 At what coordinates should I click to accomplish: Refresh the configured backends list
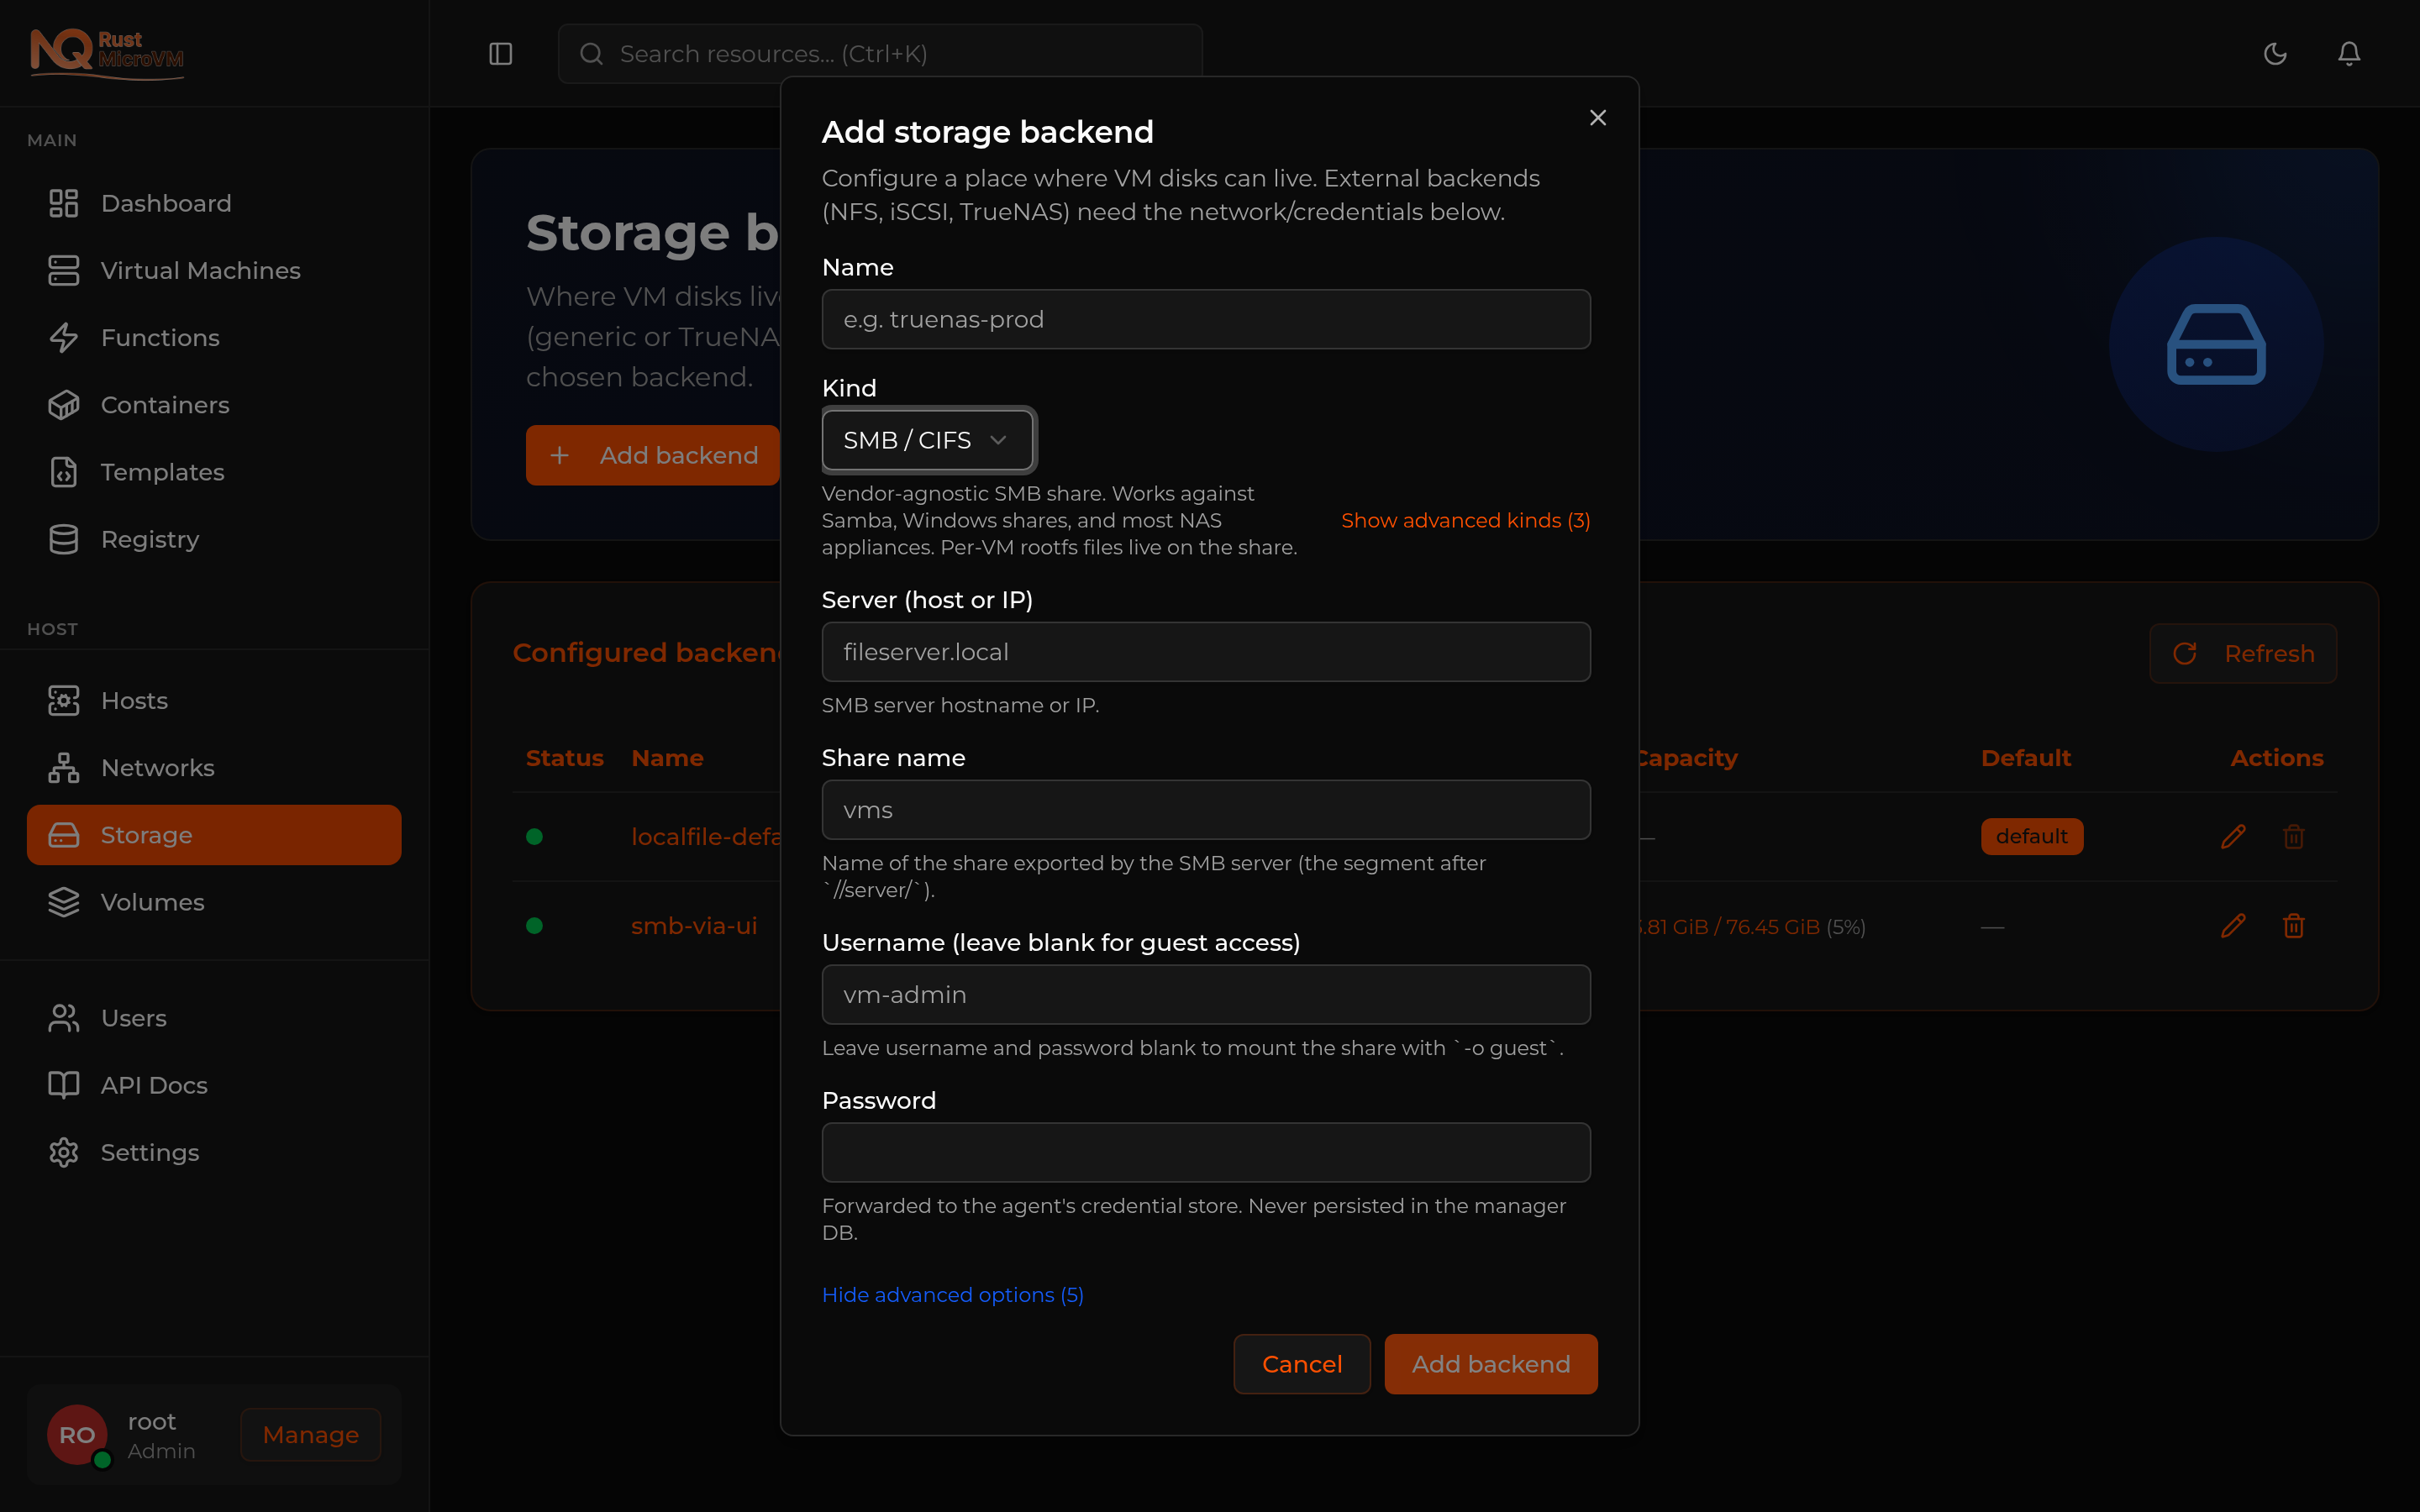2243,654
